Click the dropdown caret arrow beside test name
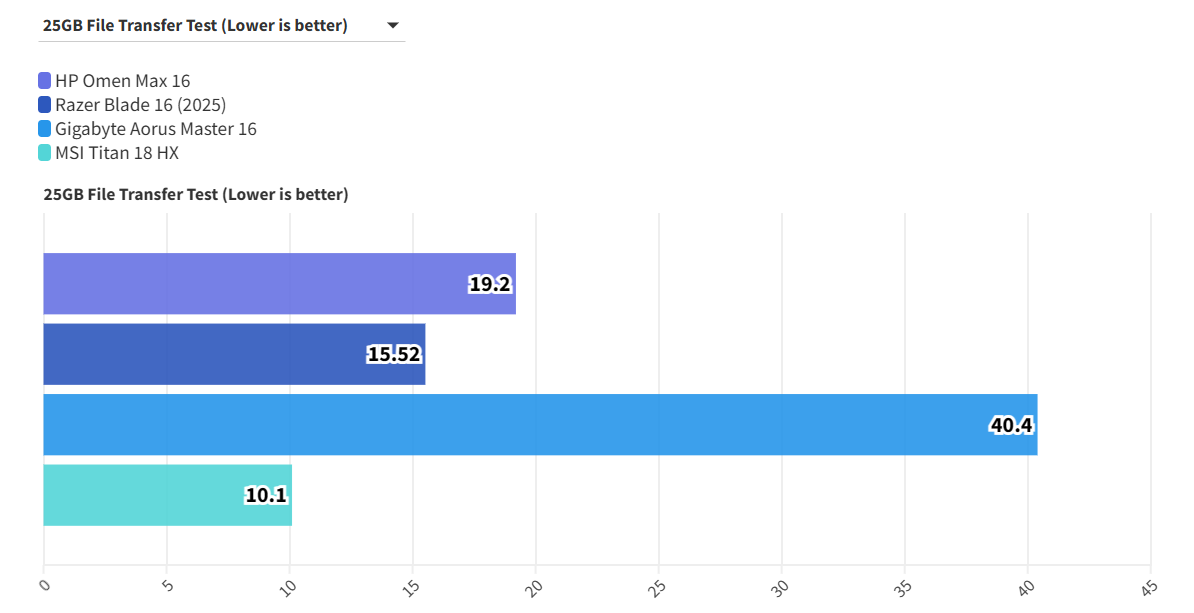 click(x=392, y=26)
